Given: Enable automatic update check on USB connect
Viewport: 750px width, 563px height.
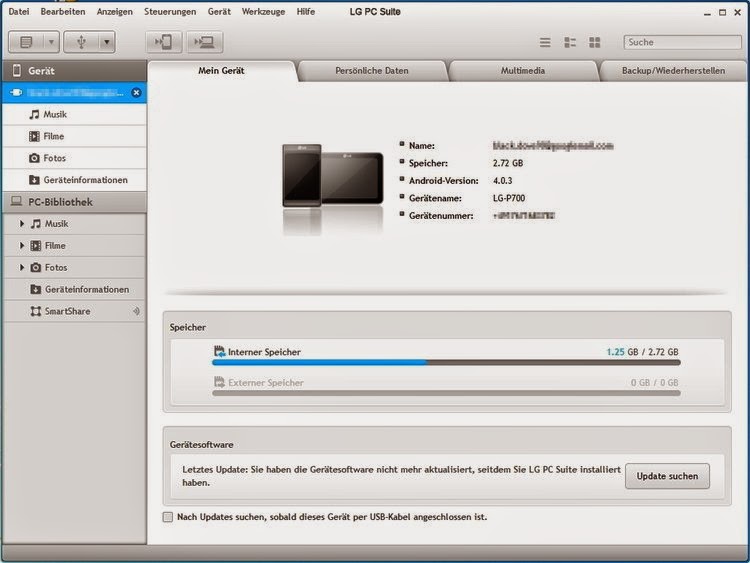Looking at the screenshot, I should coord(168,517).
